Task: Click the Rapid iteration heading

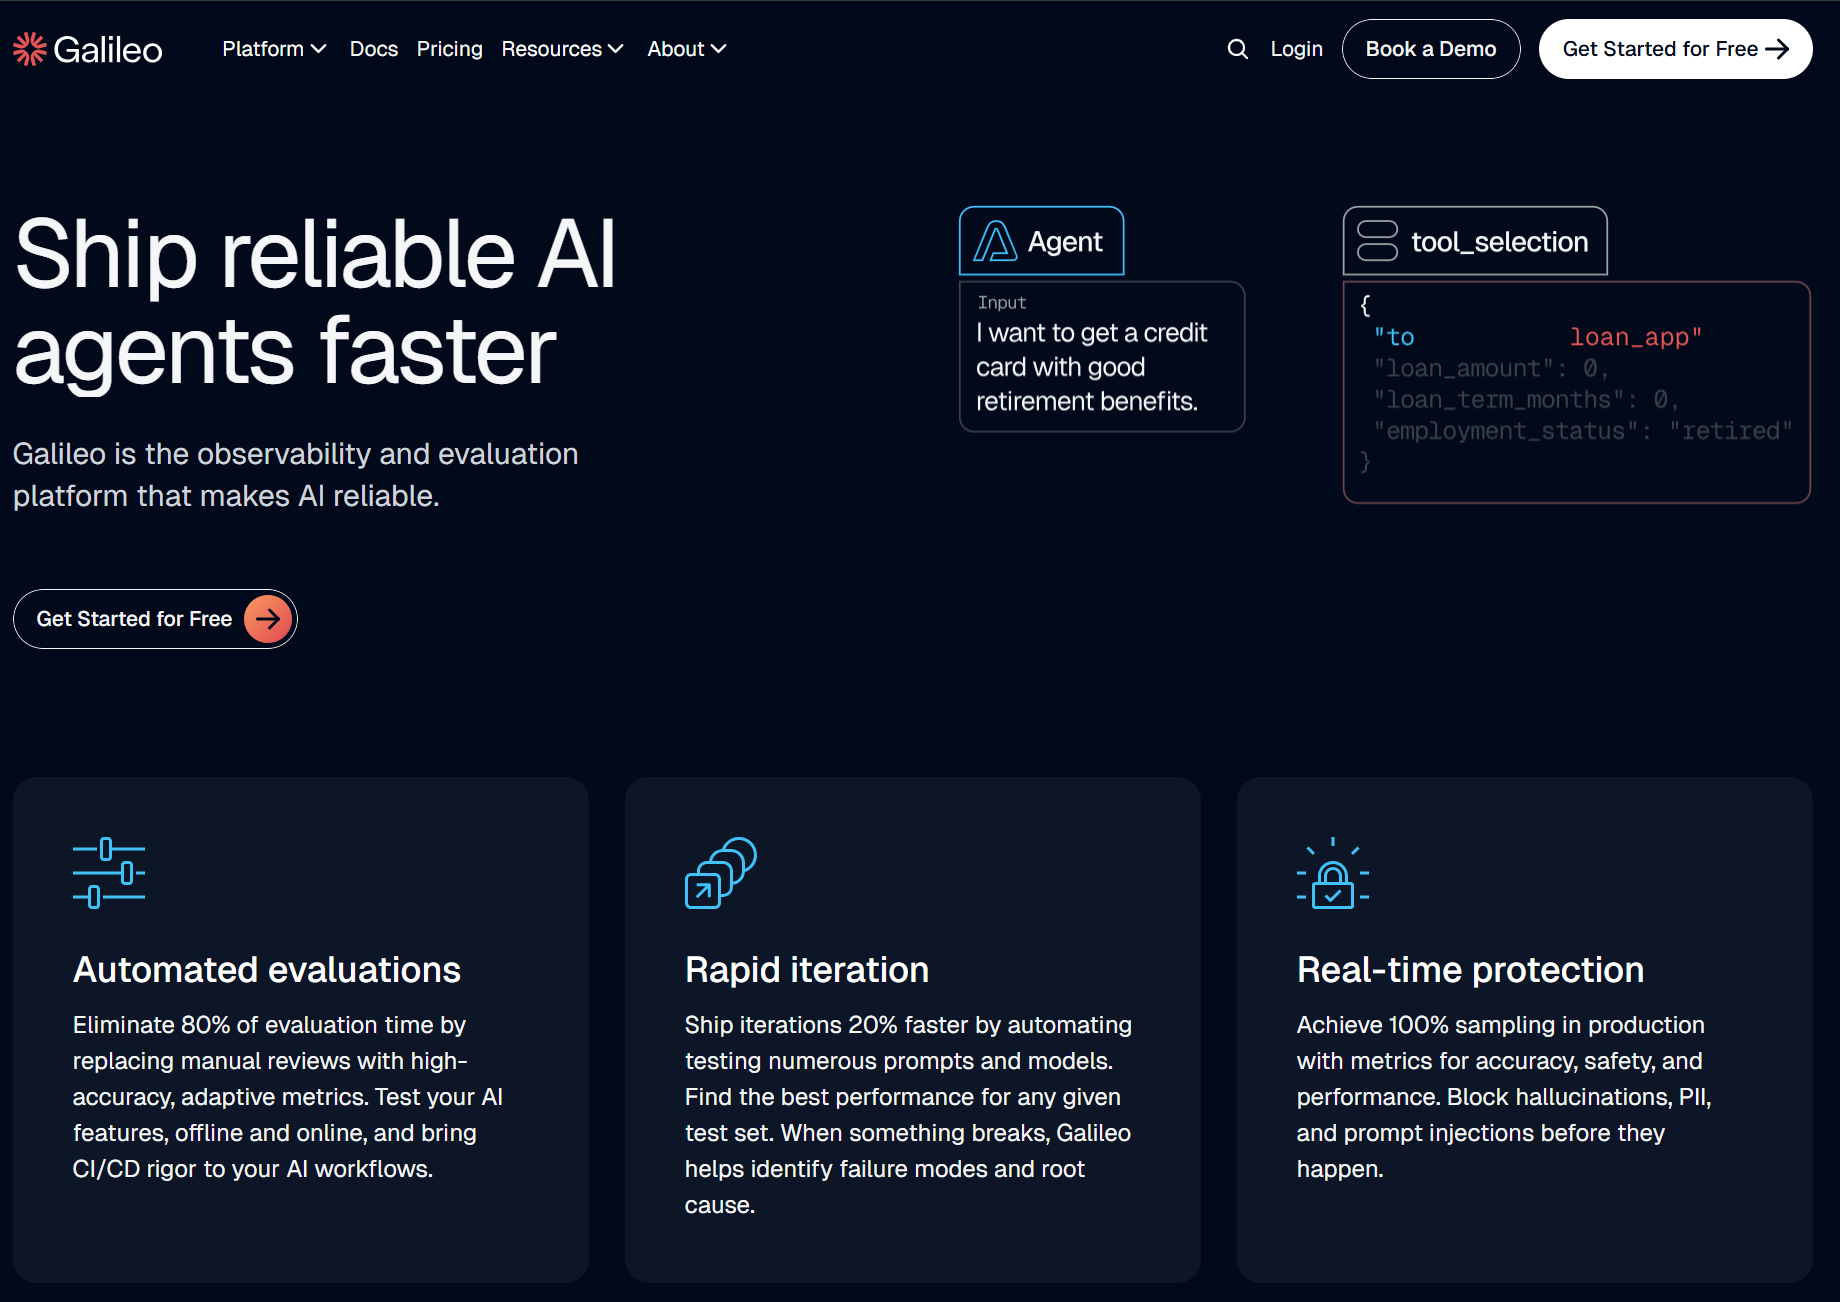Action: tap(807, 970)
